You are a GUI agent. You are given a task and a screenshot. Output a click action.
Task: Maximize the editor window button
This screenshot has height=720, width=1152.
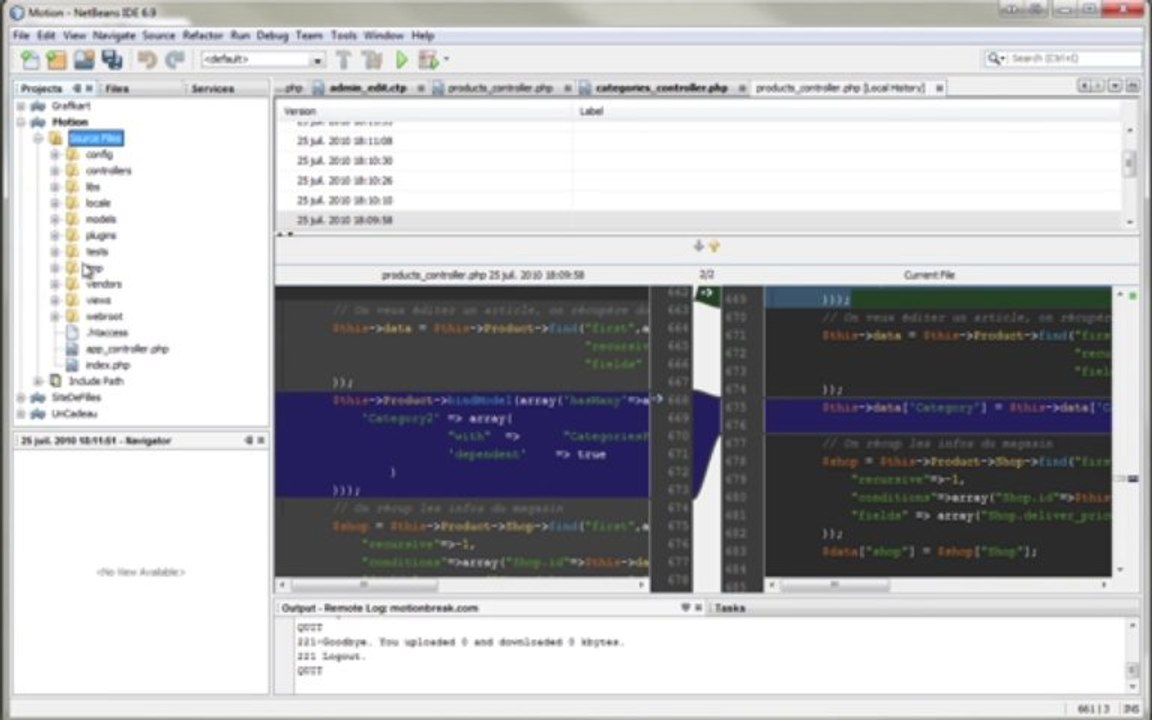[1132, 87]
